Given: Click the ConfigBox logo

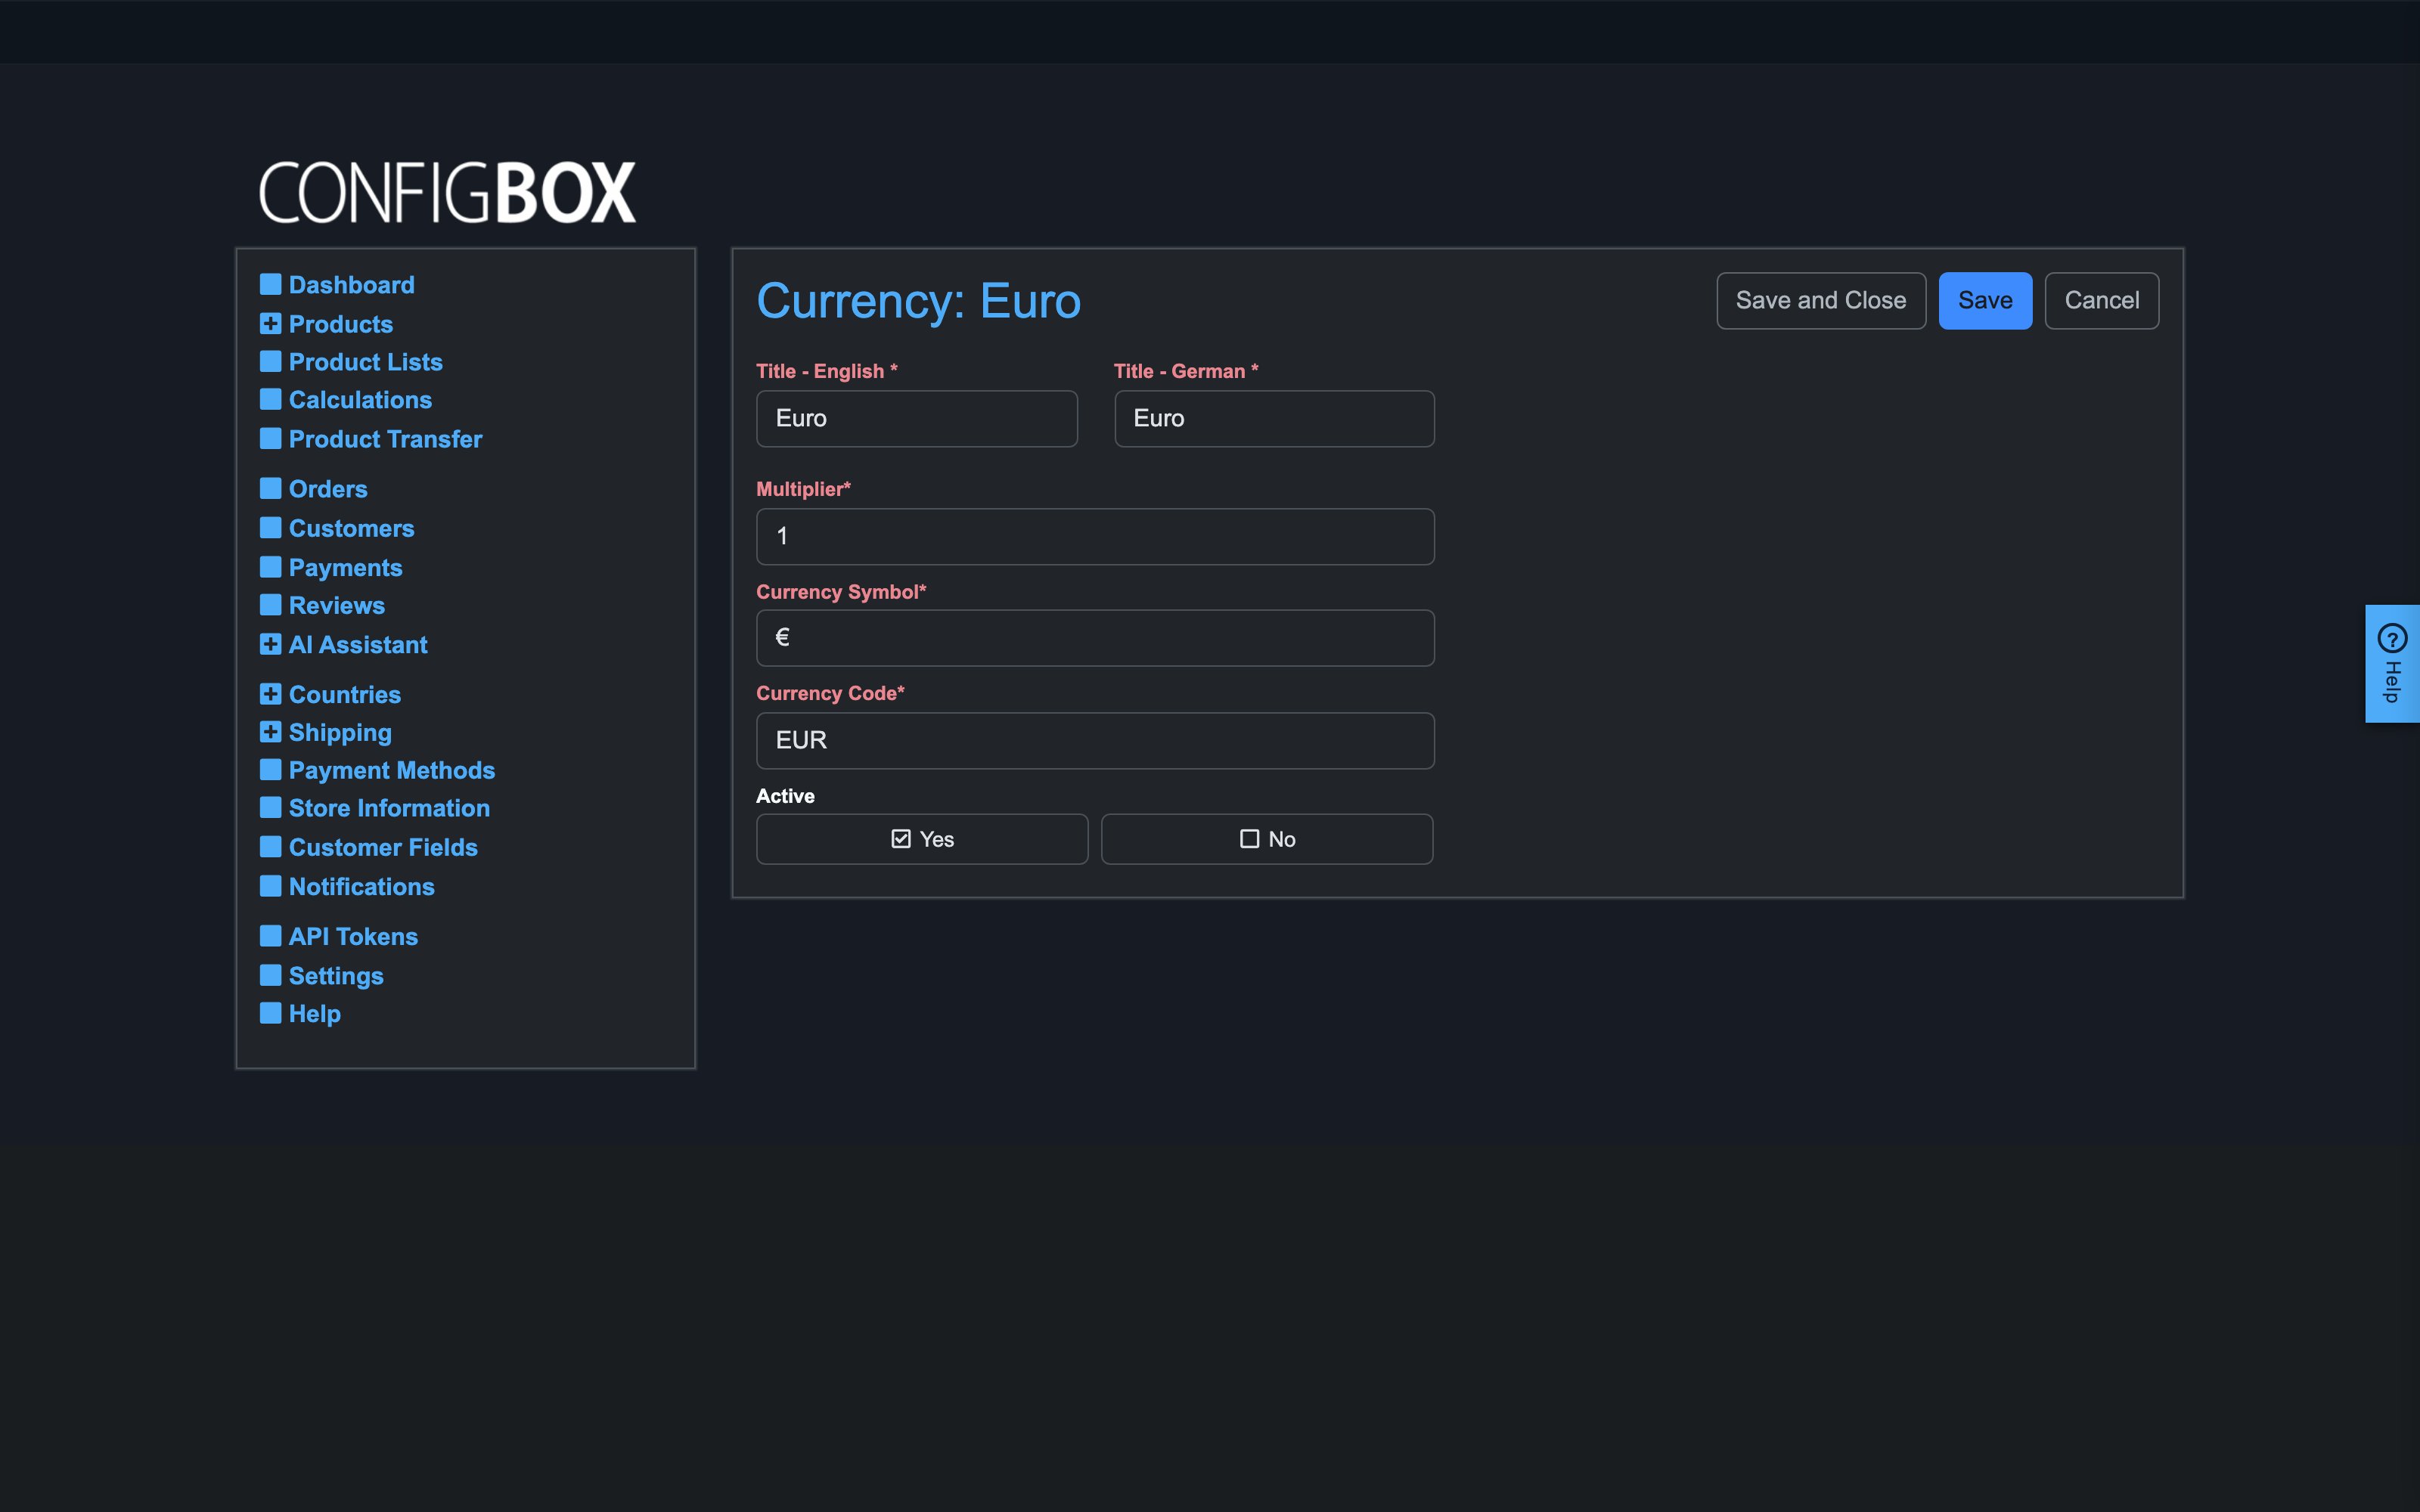Looking at the screenshot, I should click(447, 192).
